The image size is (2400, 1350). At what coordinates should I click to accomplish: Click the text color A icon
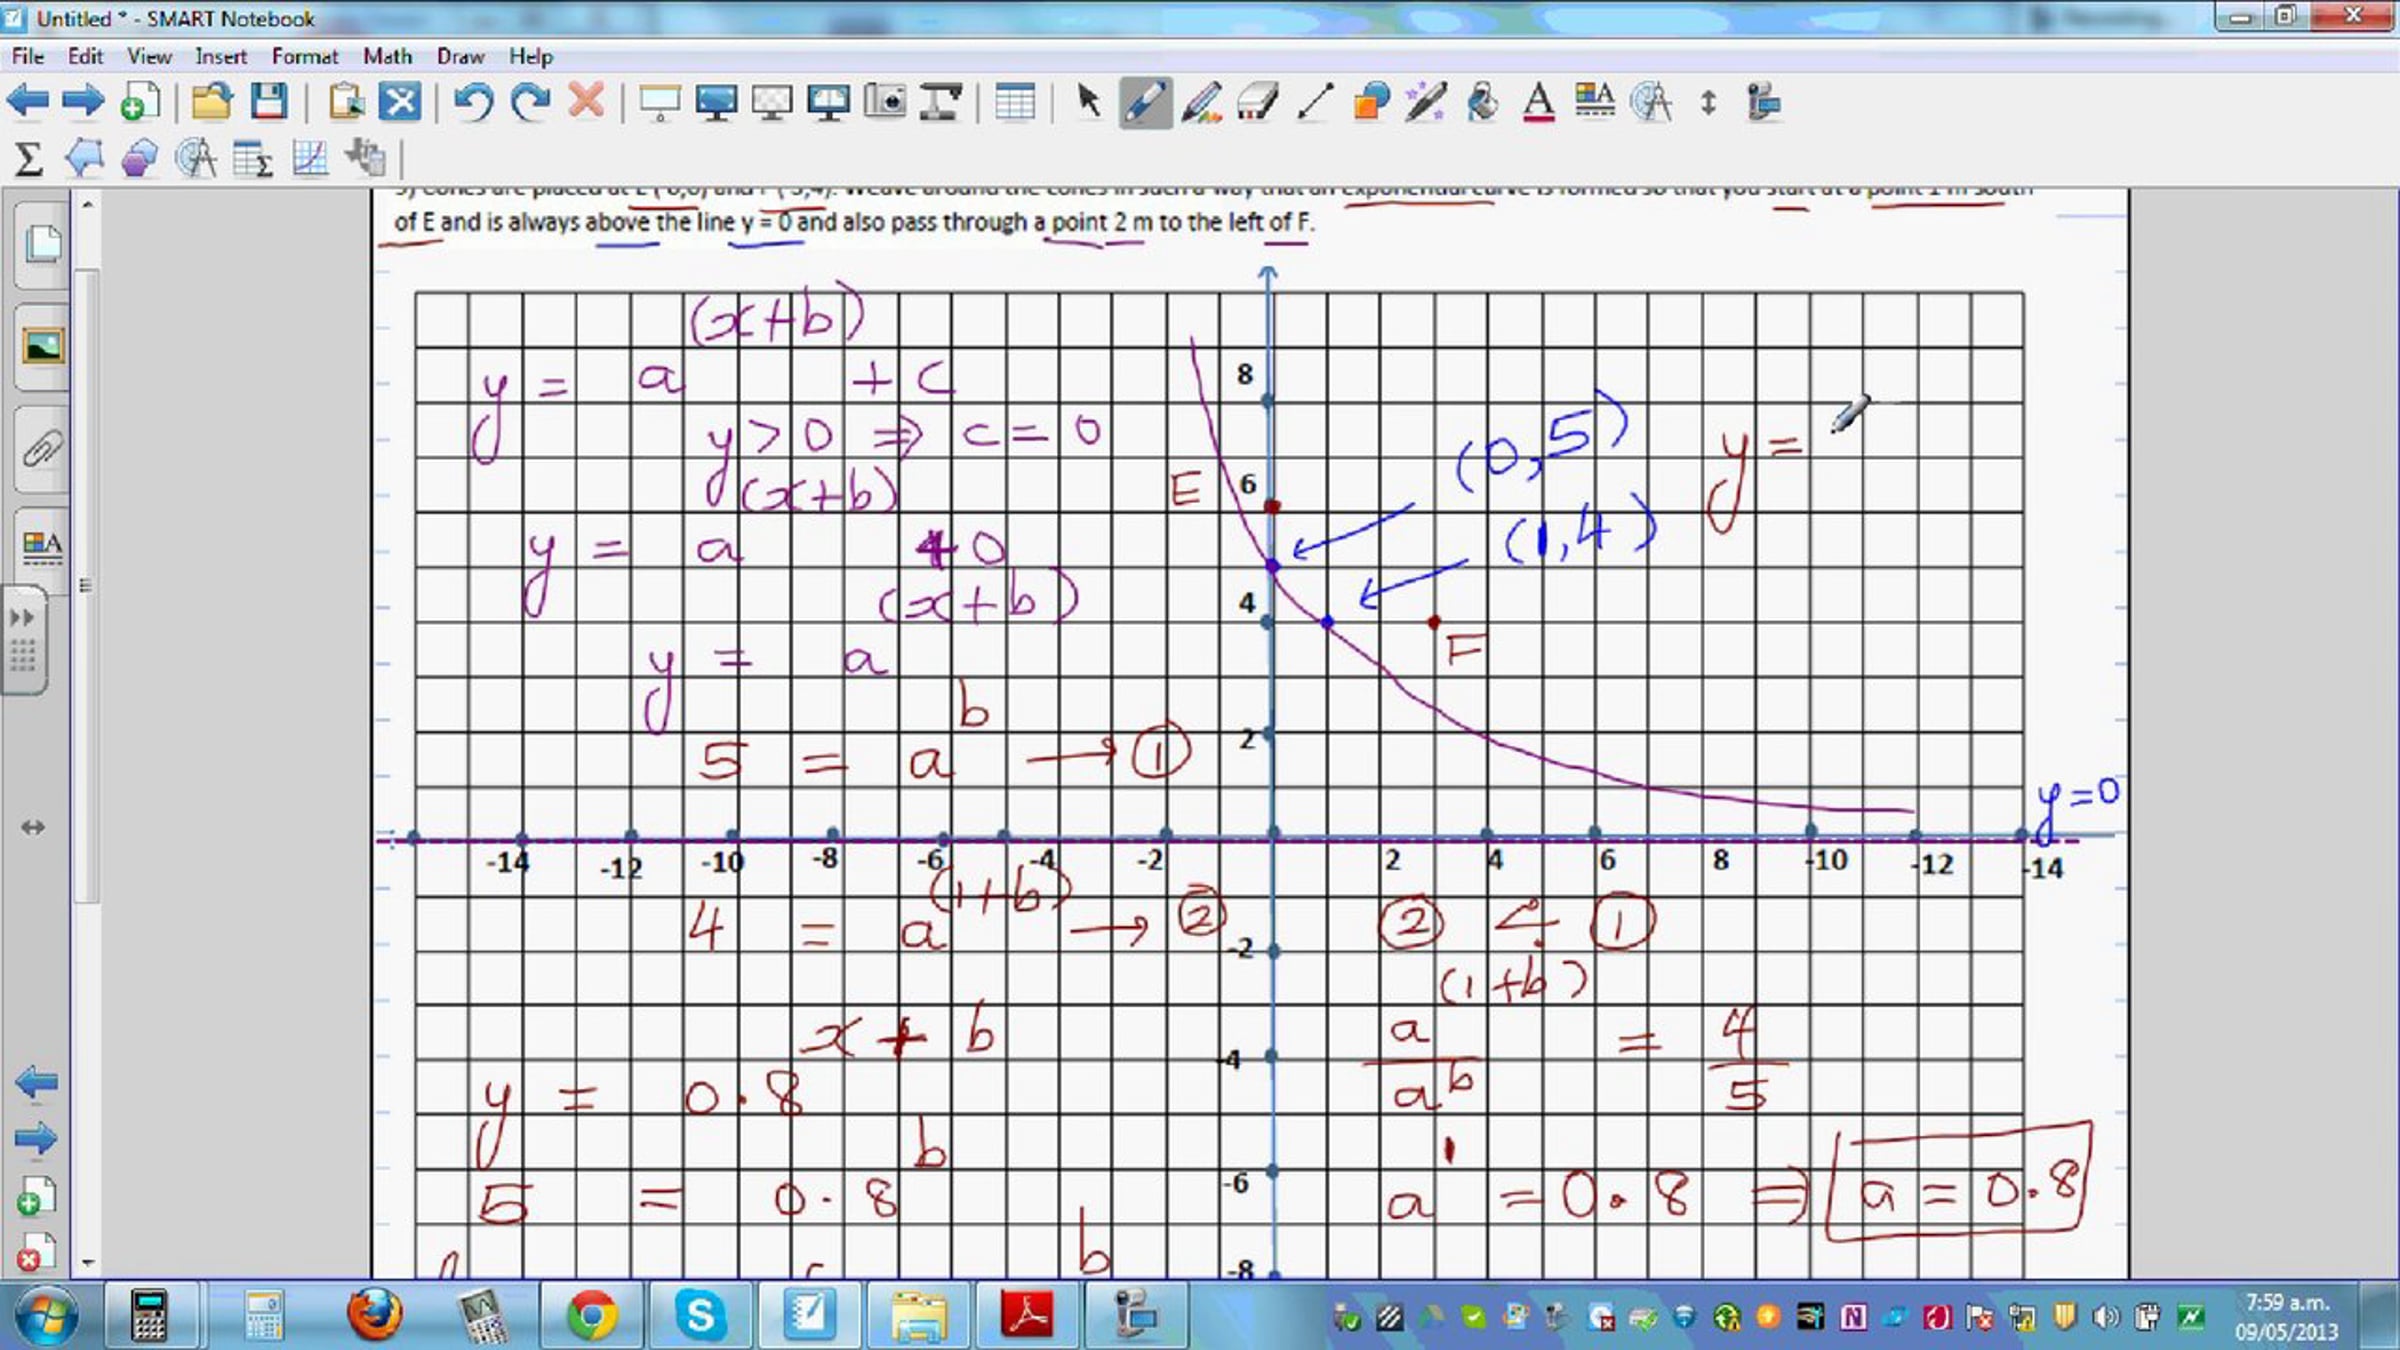[1539, 102]
